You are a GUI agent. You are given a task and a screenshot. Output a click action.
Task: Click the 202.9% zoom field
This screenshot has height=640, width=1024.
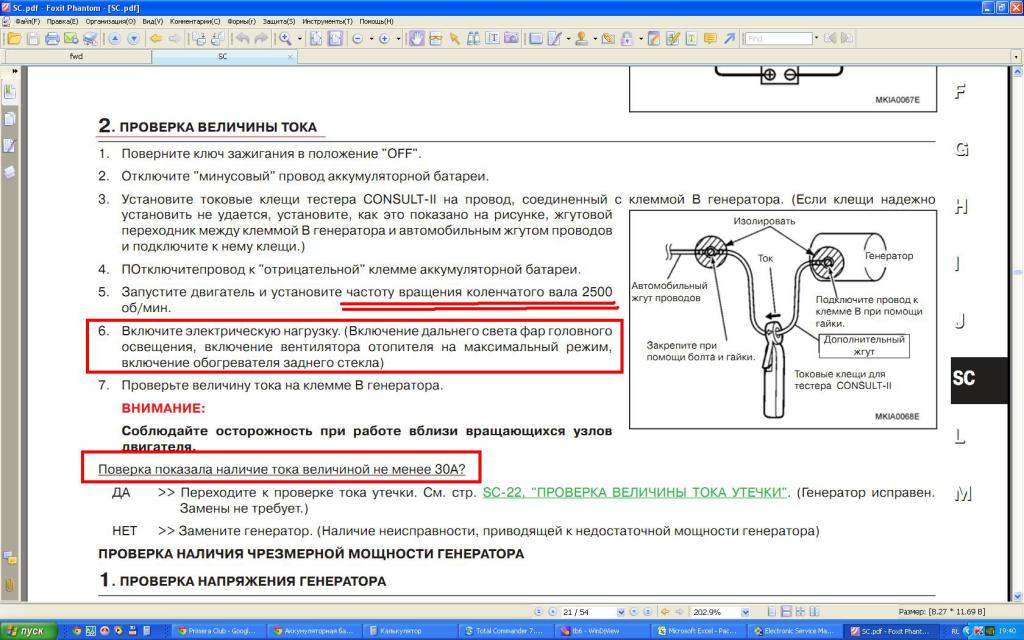tap(716, 612)
